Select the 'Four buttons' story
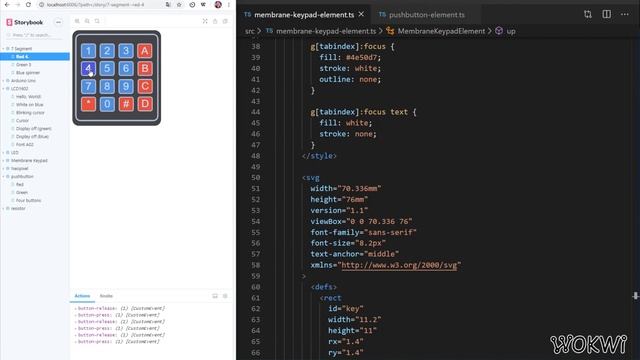Screen dimensions: 640x360 point(29,200)
